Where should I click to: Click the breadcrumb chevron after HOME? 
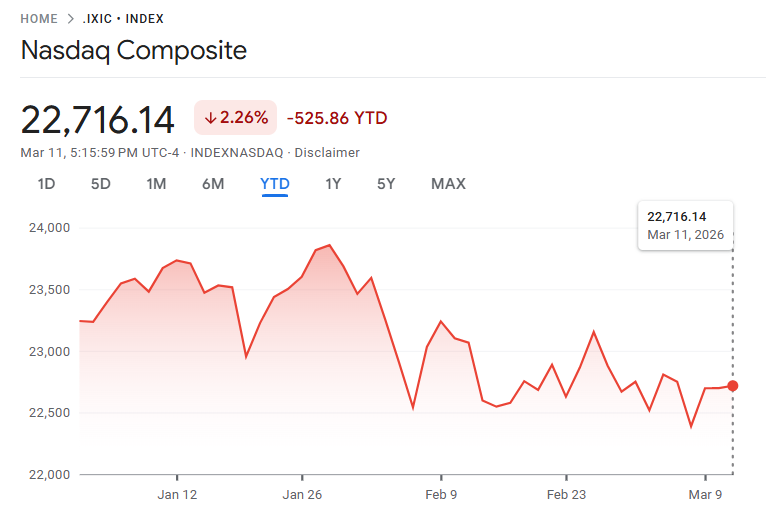coord(71,19)
